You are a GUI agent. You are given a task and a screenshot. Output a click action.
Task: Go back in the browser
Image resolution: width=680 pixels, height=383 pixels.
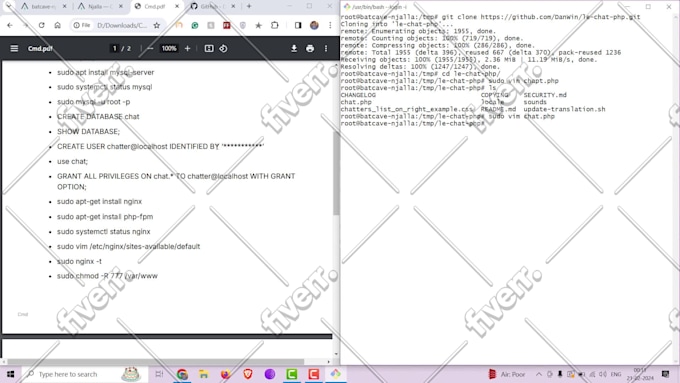coord(10,25)
